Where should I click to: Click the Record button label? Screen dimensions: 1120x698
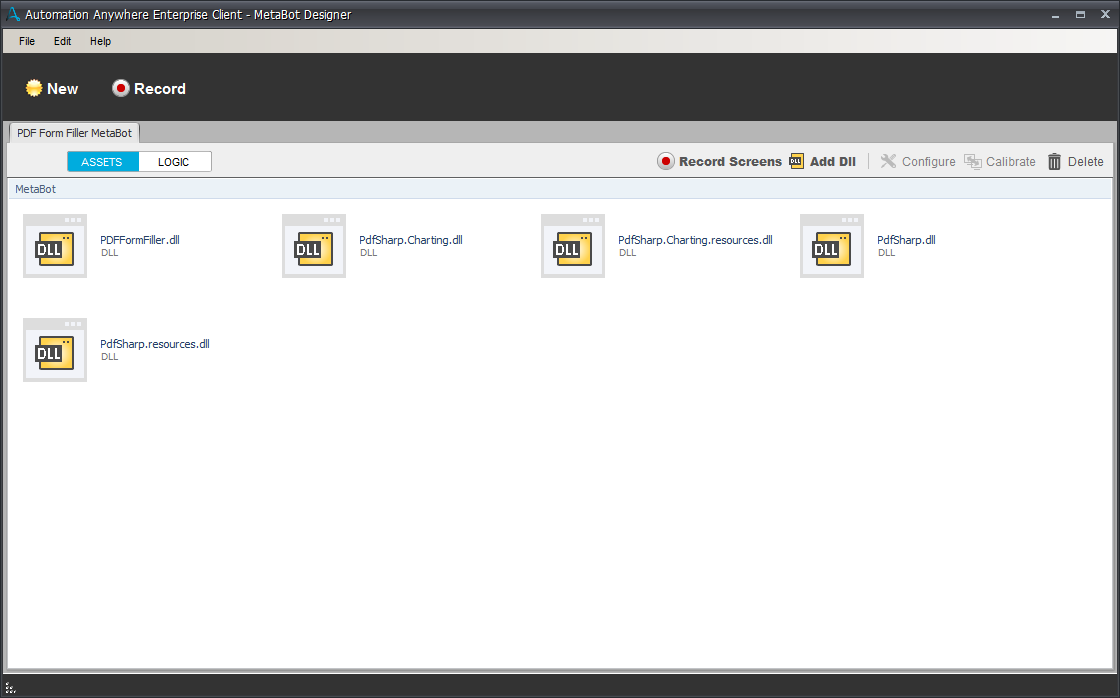pos(160,89)
